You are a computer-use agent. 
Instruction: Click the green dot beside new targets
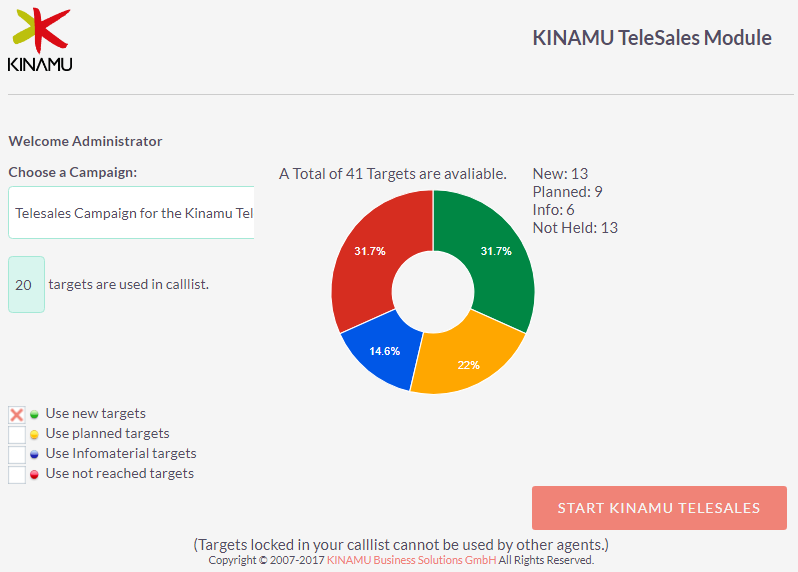click(34, 414)
